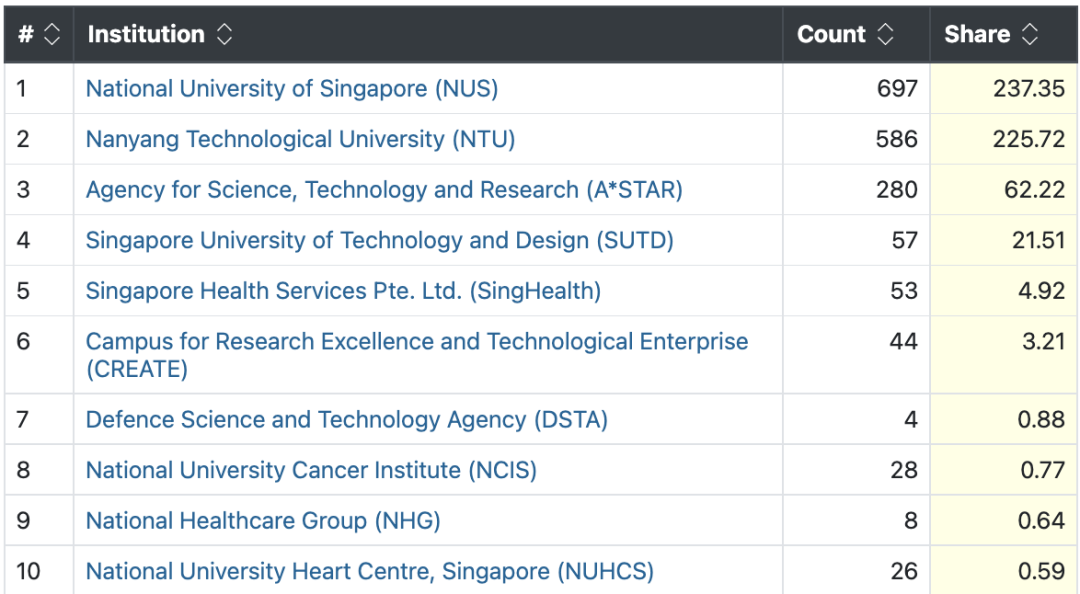
Task: Click the sort arrows beside Count
Action: [x=885, y=35]
